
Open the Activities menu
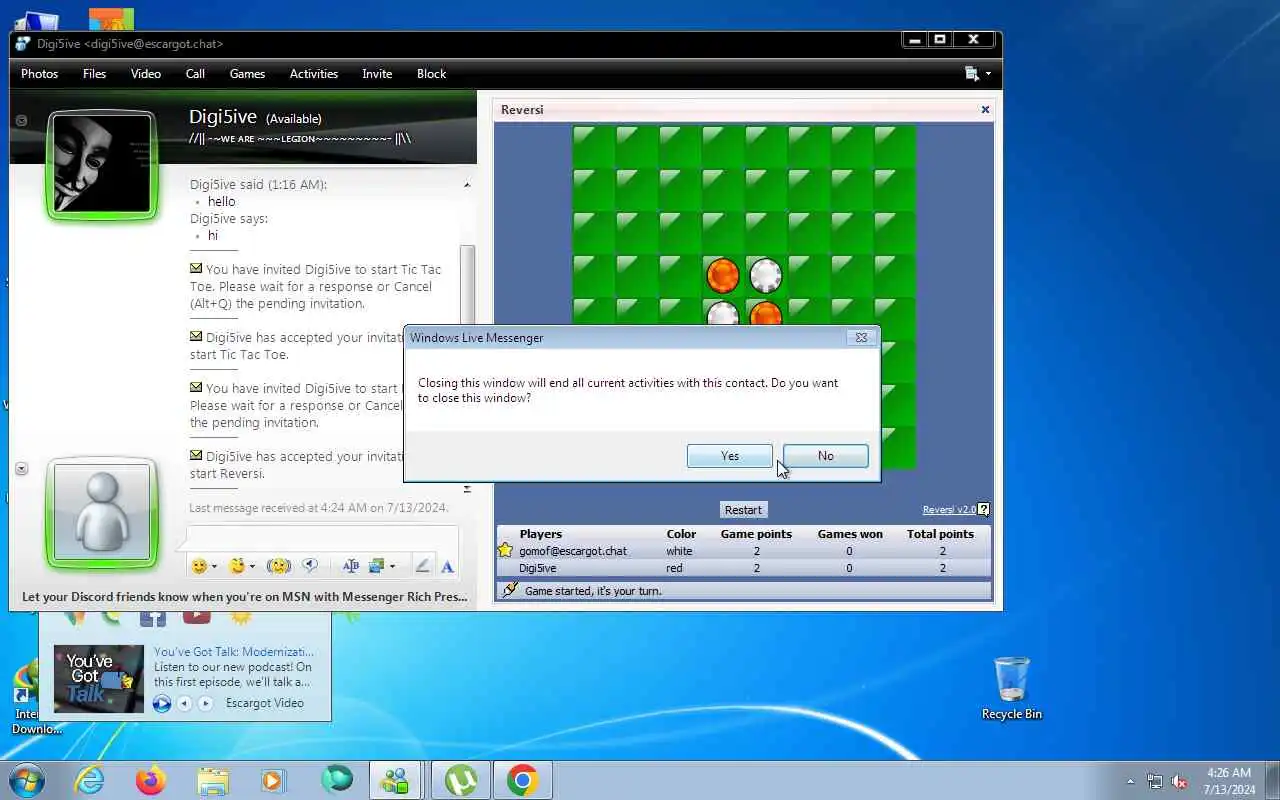(314, 74)
